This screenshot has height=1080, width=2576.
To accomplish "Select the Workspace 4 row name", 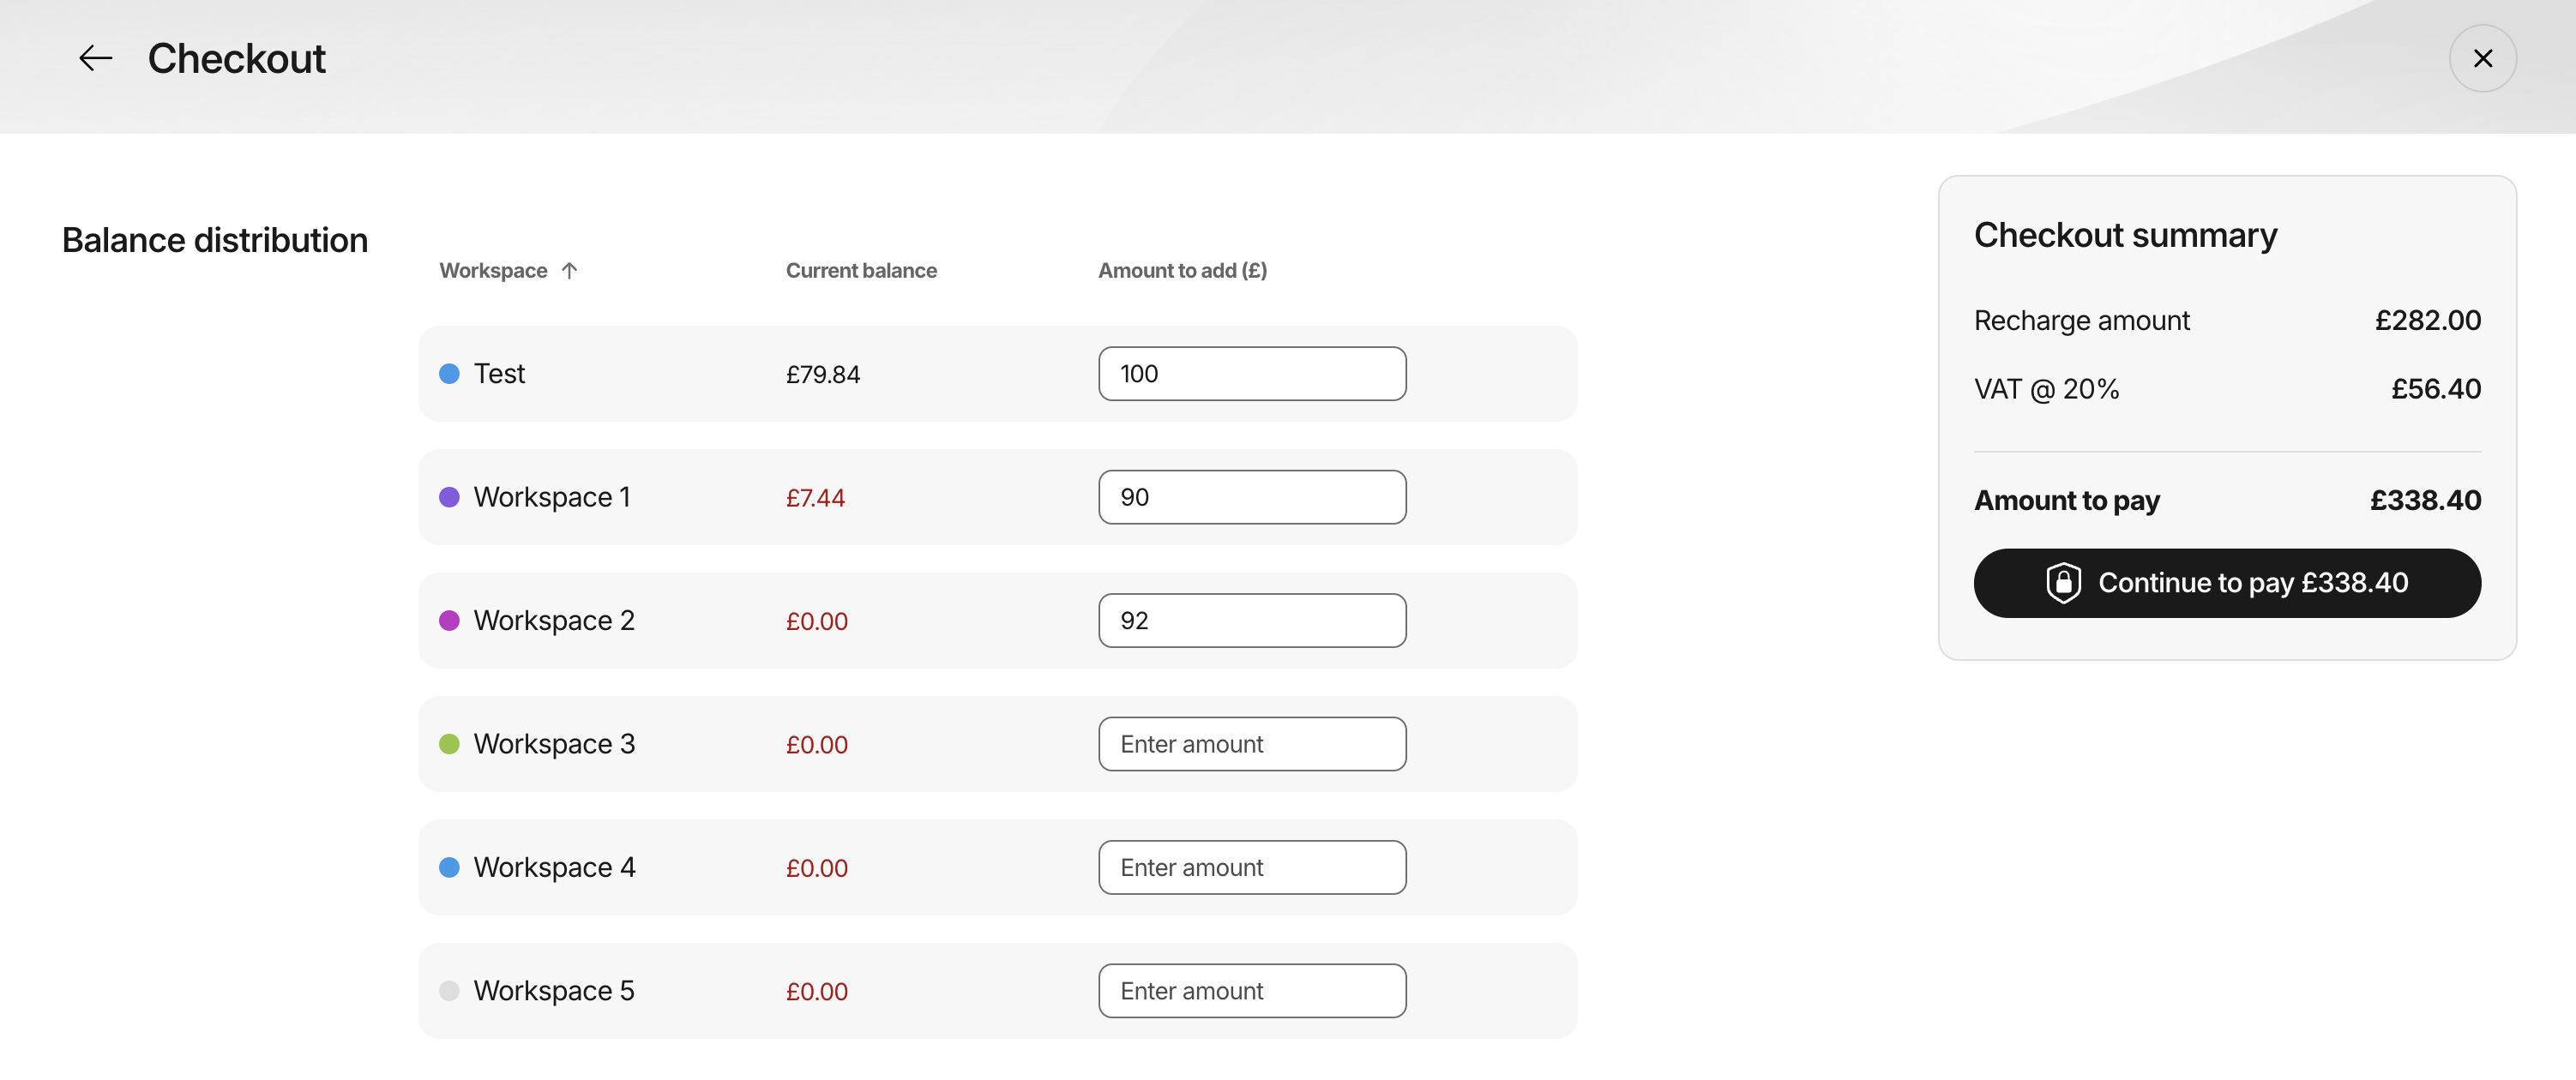I will coord(554,868).
